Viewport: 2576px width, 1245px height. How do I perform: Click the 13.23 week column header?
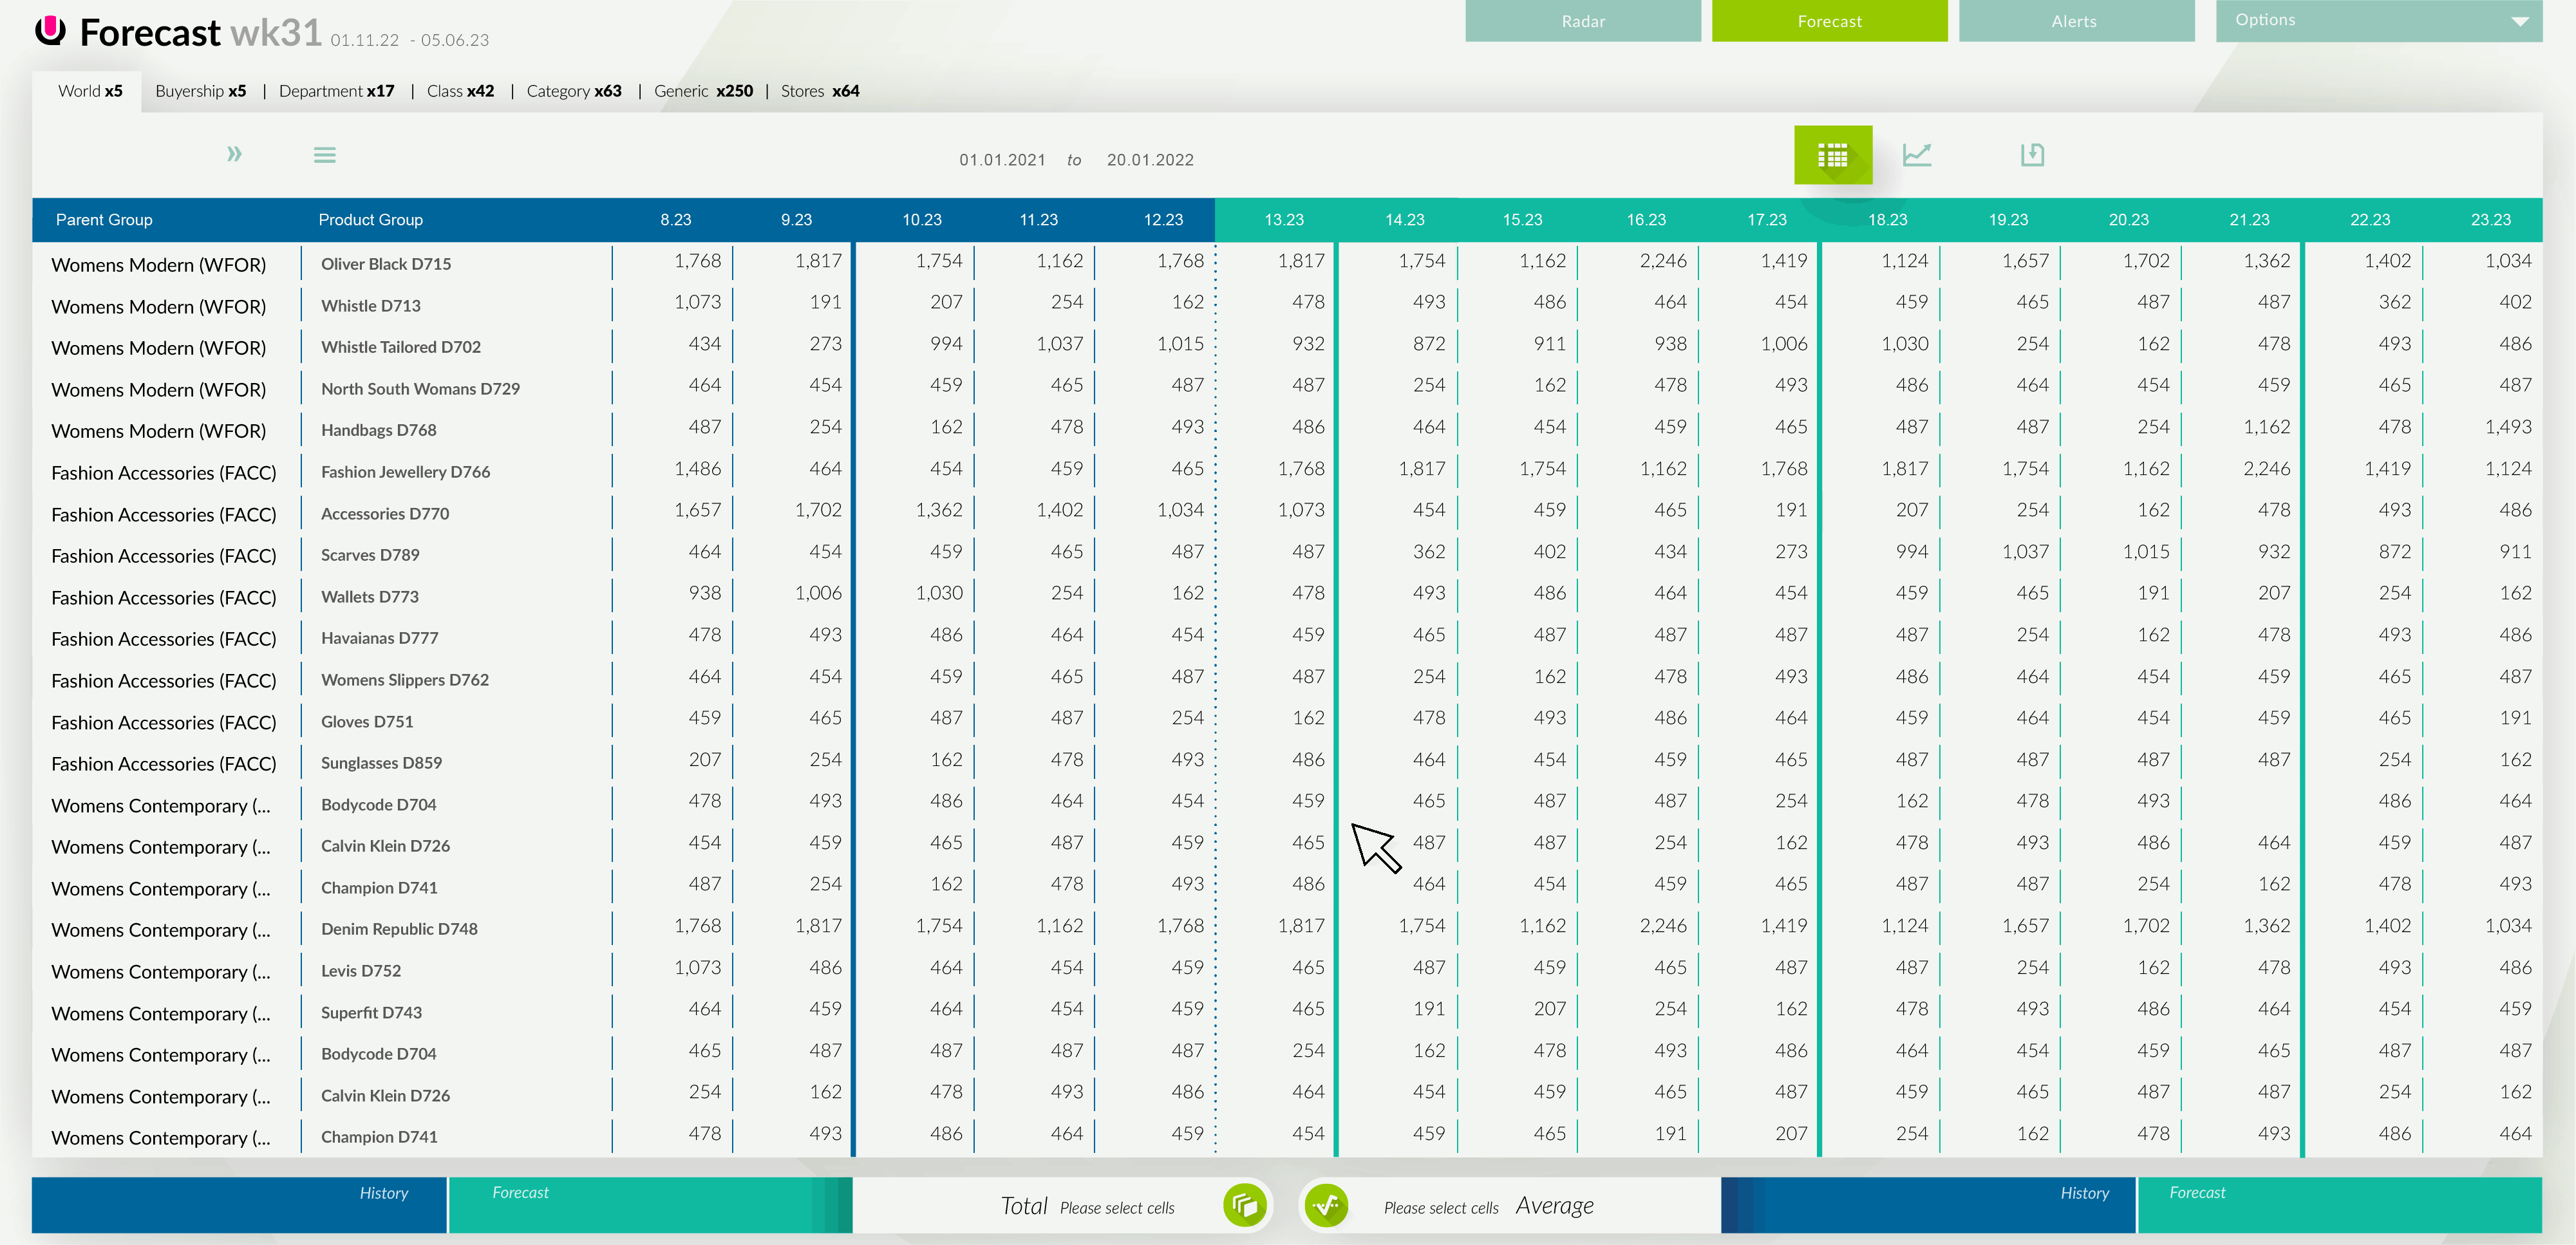pos(1283,220)
